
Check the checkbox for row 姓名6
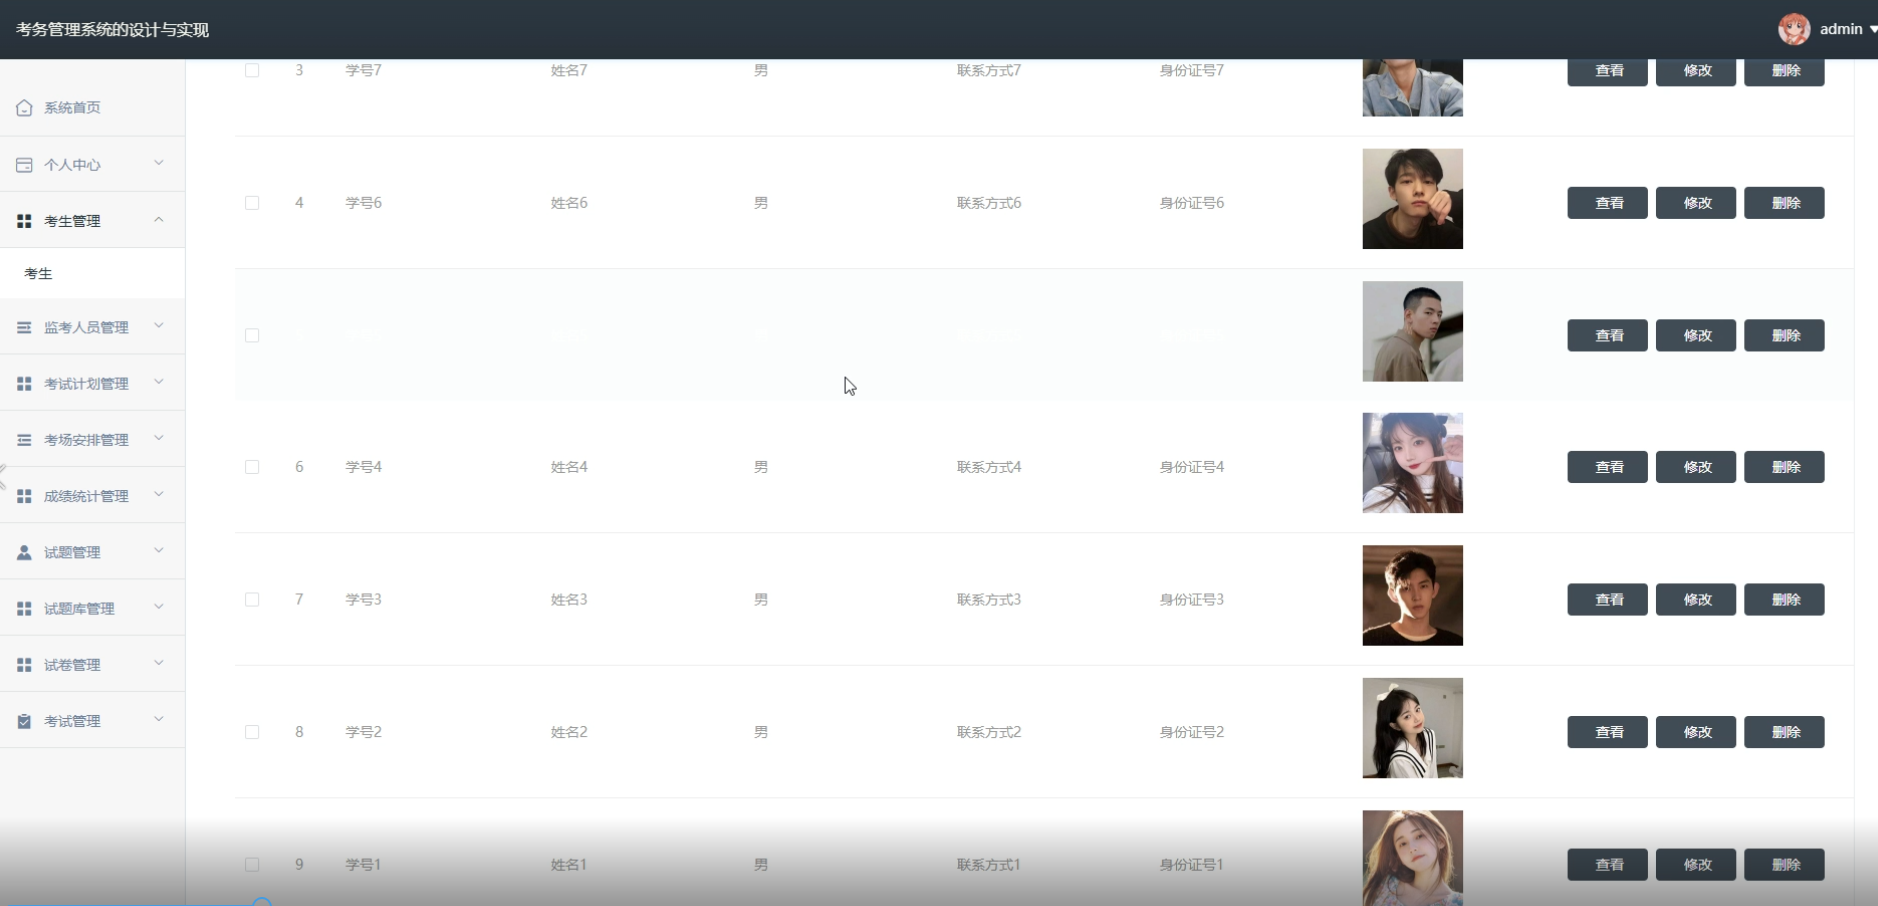click(x=252, y=202)
